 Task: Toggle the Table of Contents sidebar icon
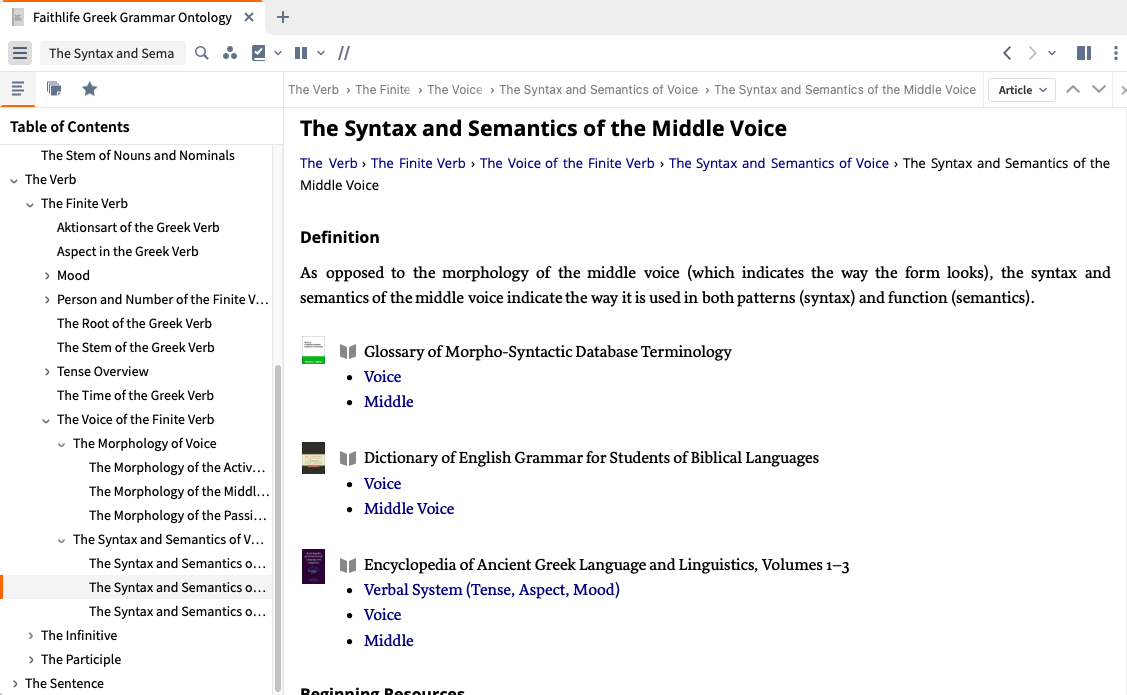pos(18,89)
